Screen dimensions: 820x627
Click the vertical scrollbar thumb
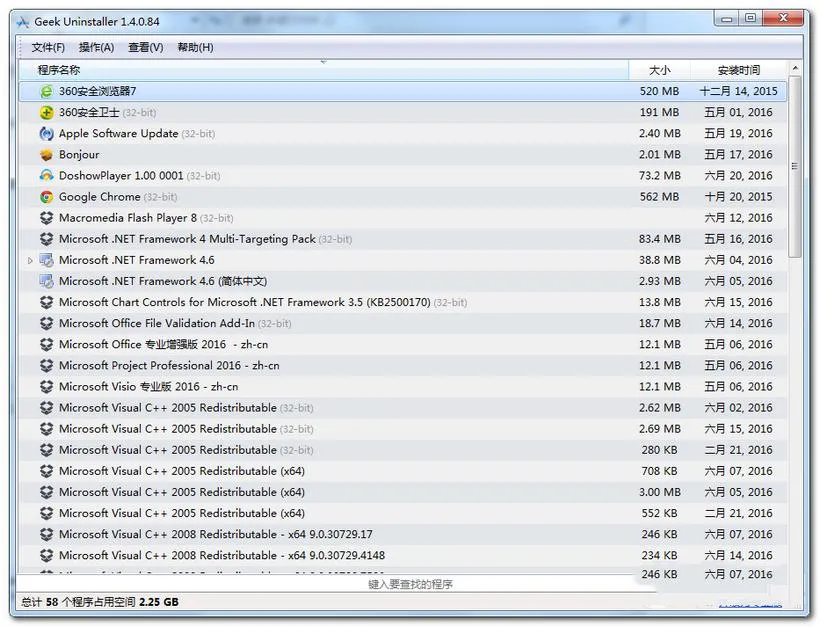tap(795, 167)
